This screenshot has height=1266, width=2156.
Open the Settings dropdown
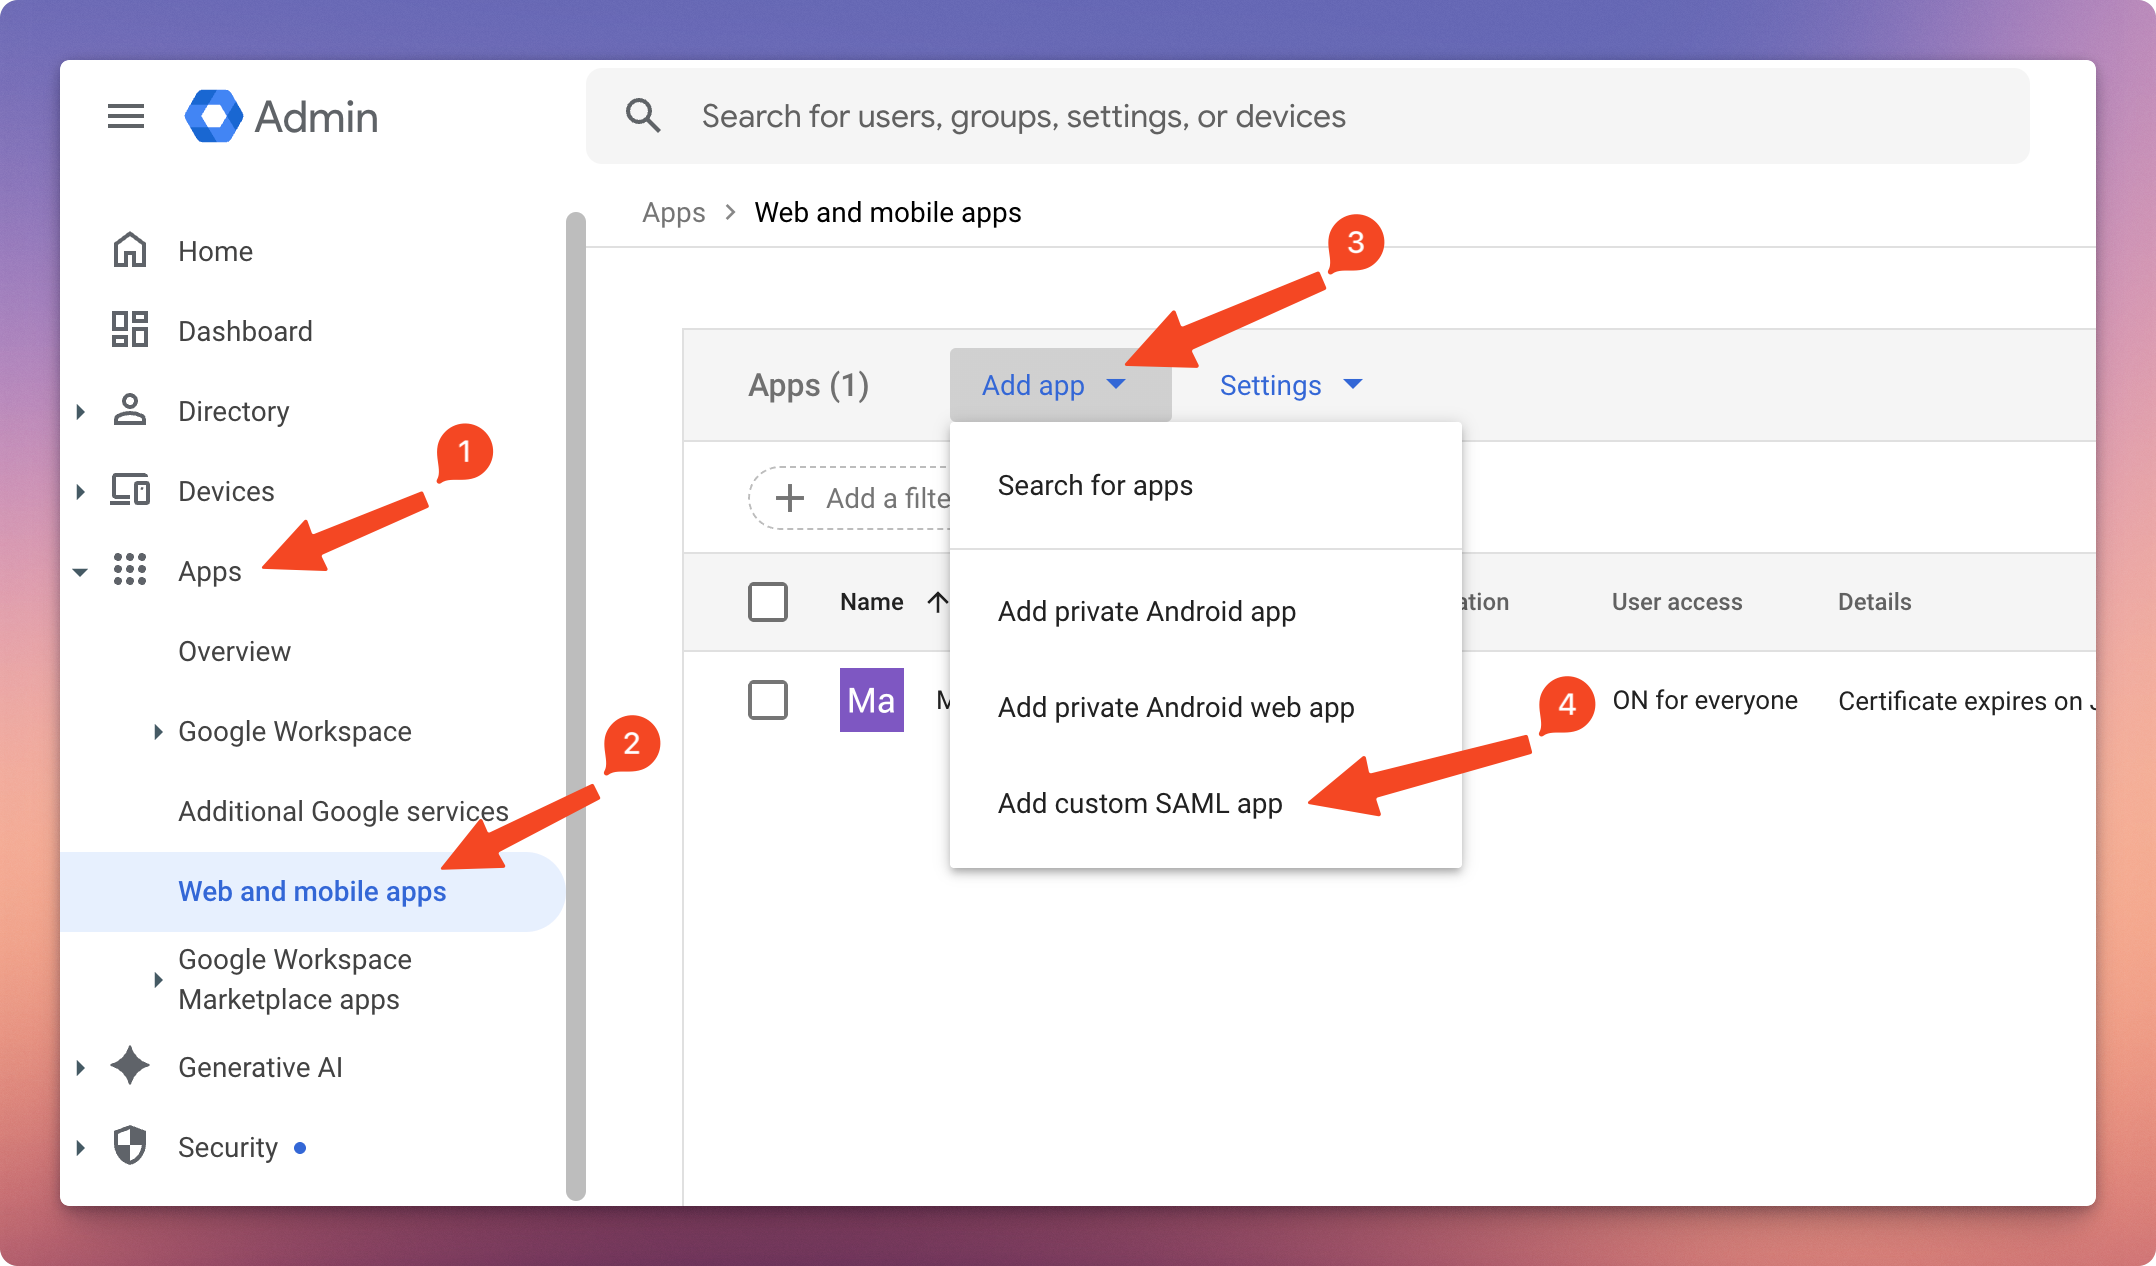click(x=1290, y=385)
